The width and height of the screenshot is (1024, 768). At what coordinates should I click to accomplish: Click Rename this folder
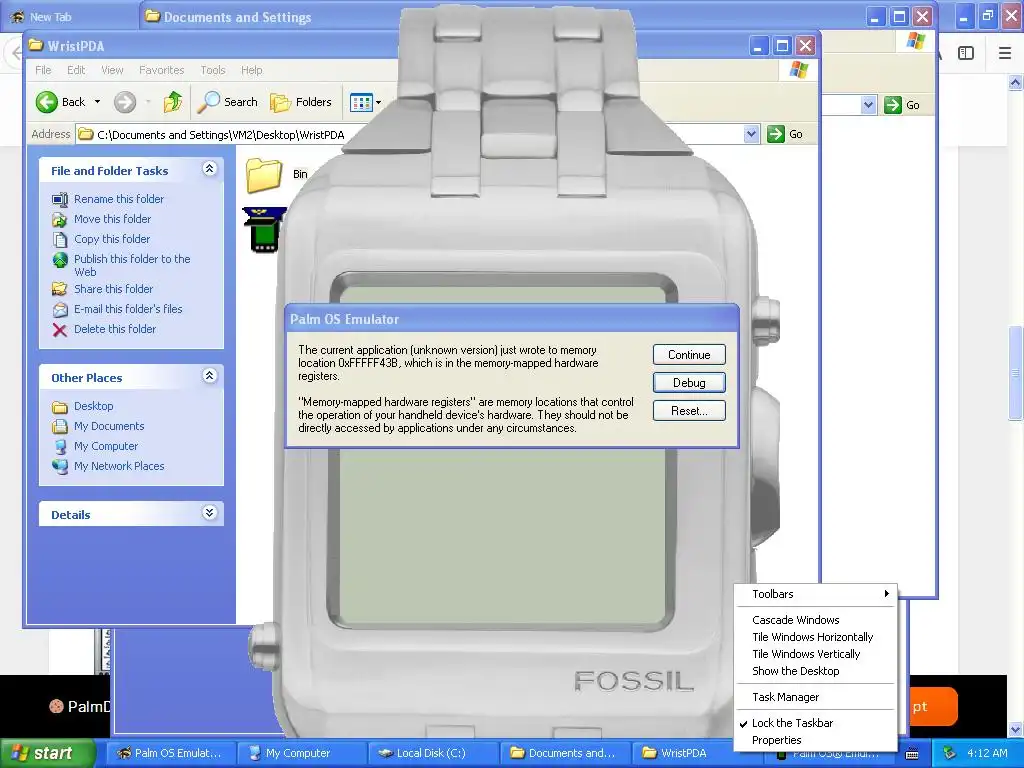(118, 199)
